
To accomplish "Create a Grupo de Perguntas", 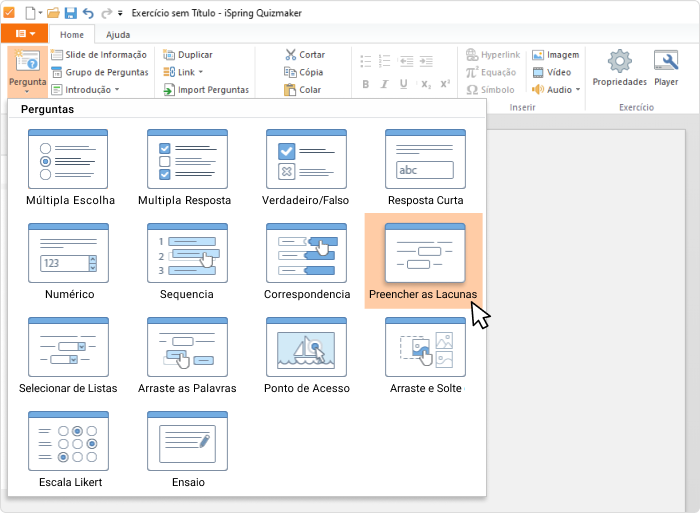I will click(100, 72).
